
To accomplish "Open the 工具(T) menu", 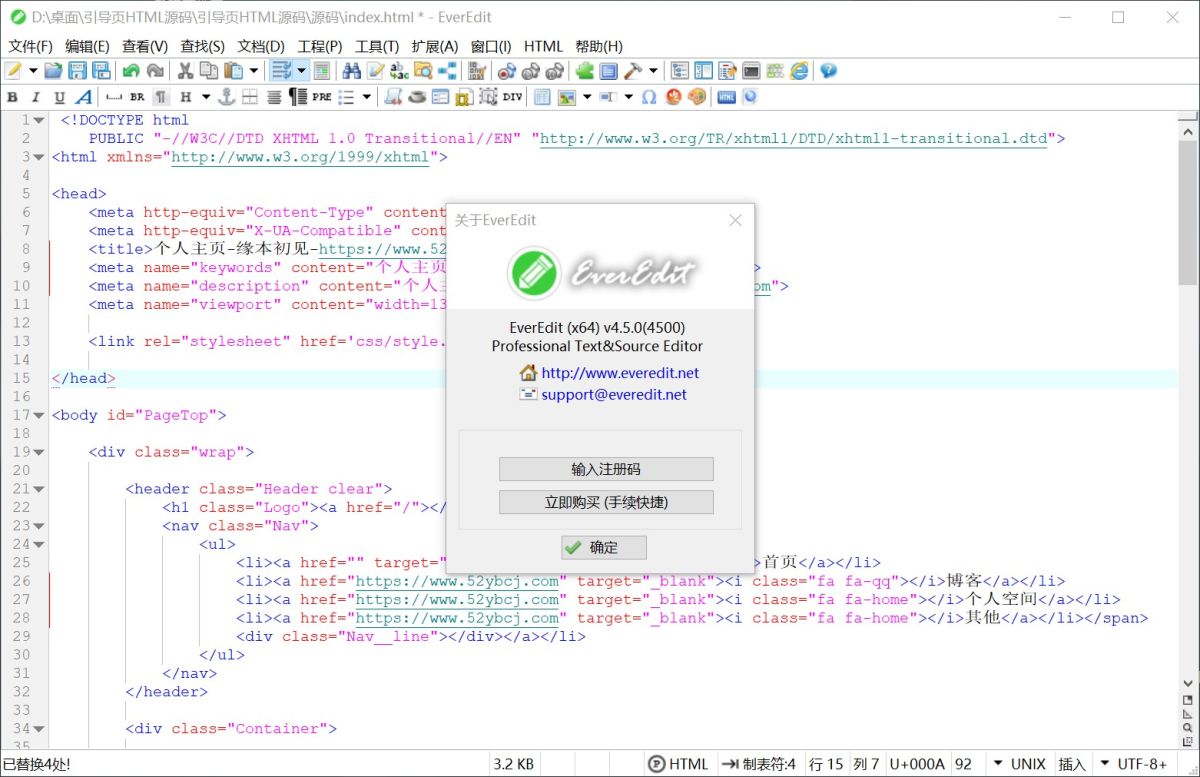I will (377, 46).
